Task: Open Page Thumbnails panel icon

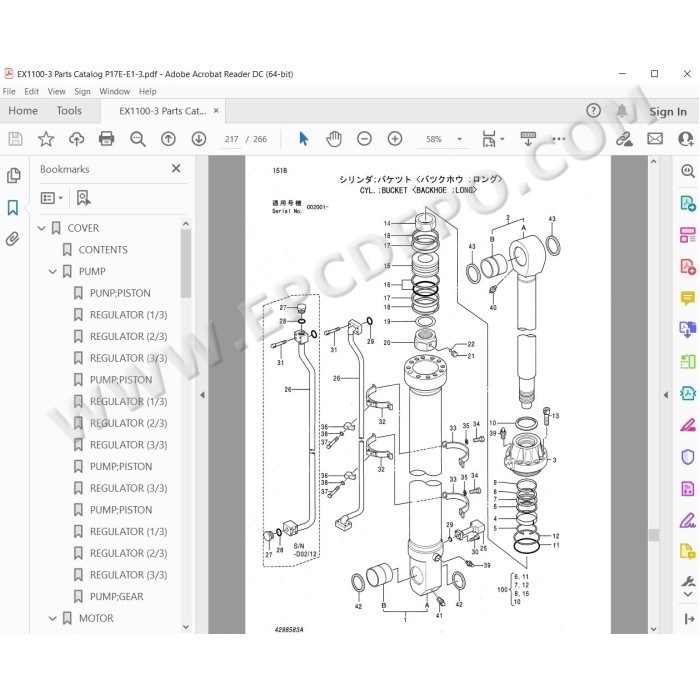Action: [13, 175]
